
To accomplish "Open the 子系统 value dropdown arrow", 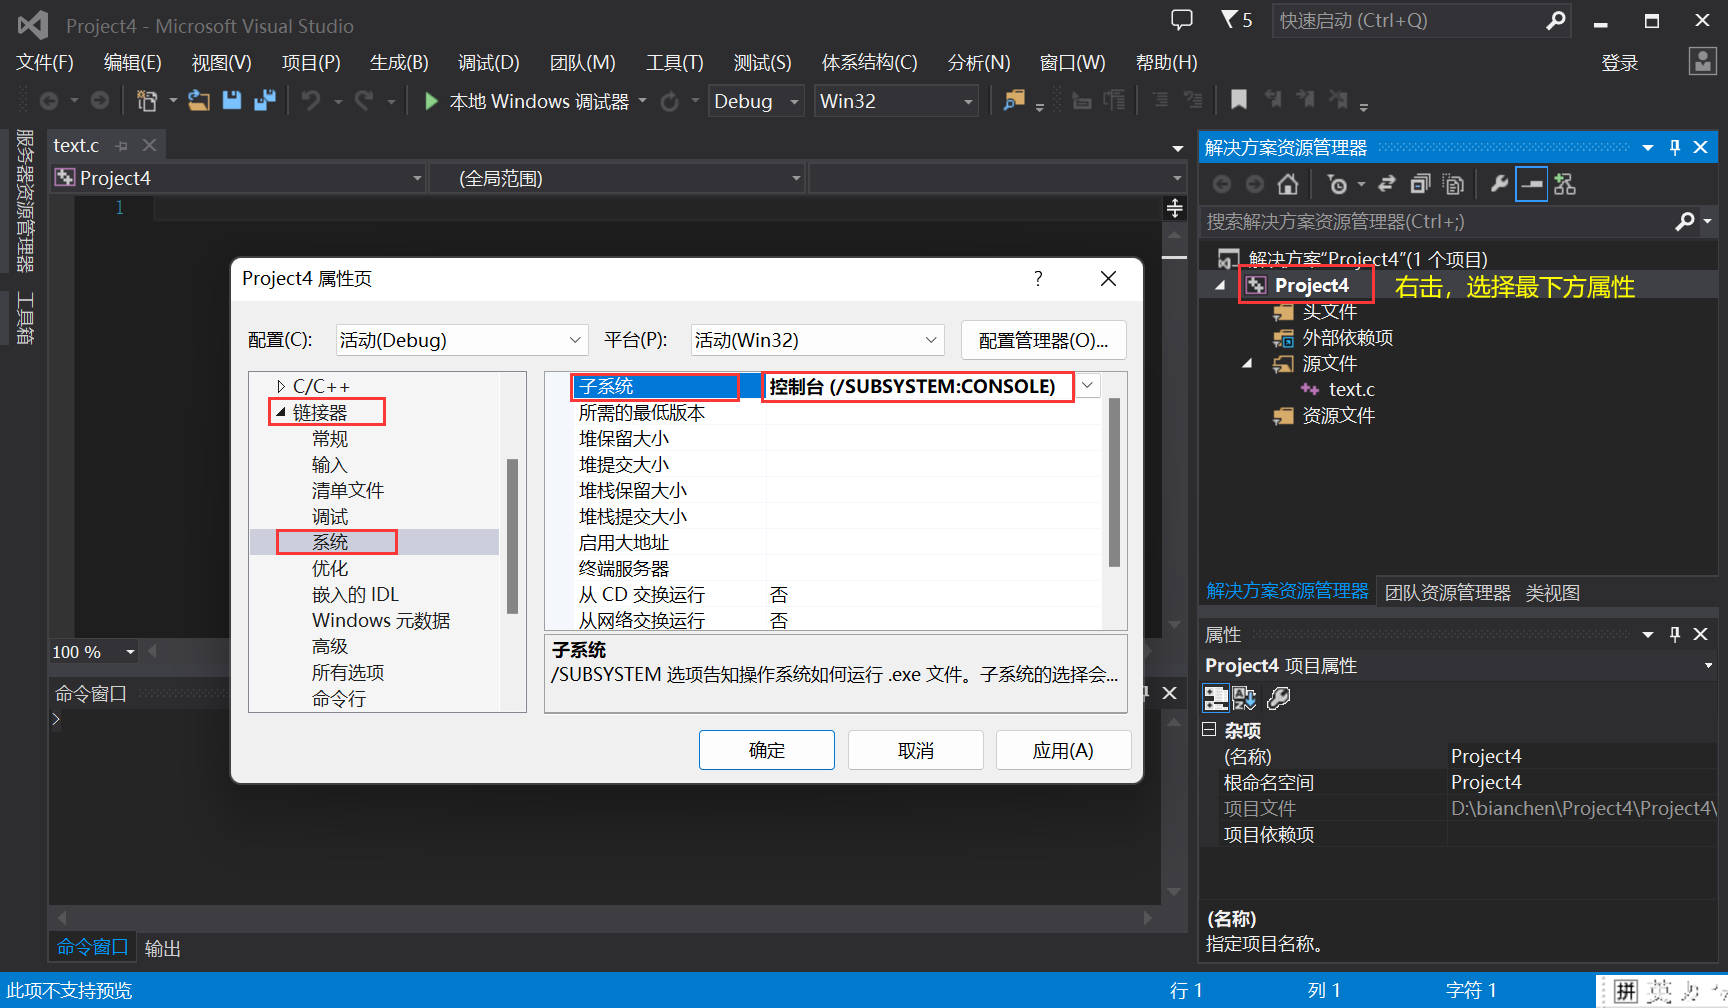I will (1087, 386).
